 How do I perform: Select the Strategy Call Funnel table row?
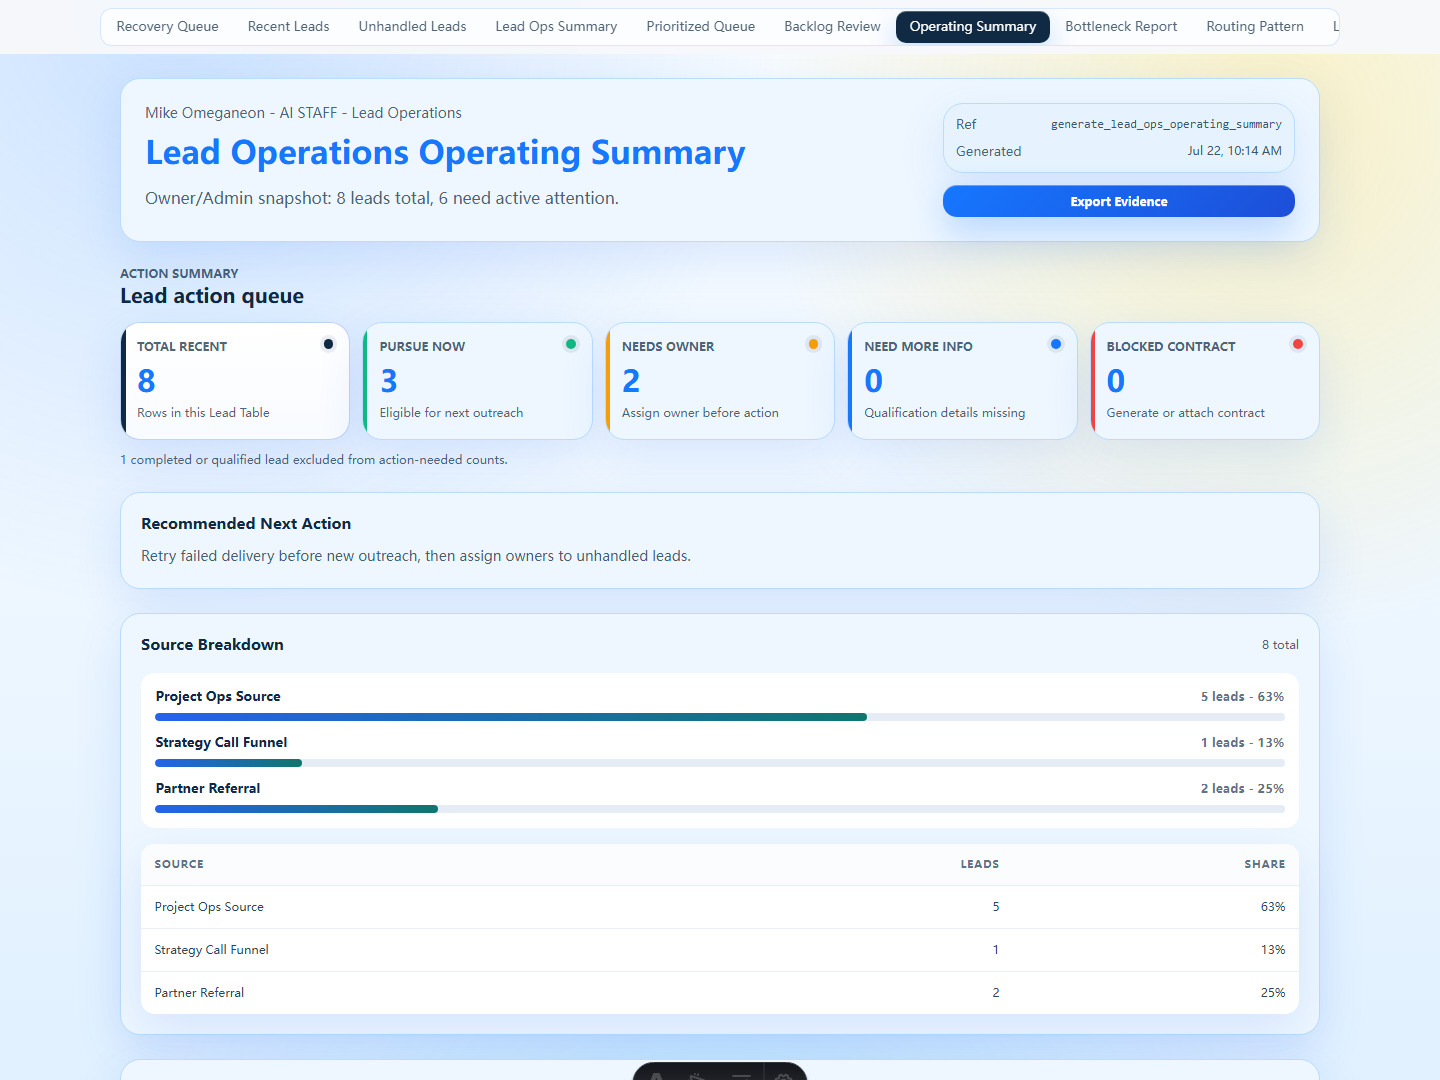pyautogui.click(x=720, y=950)
